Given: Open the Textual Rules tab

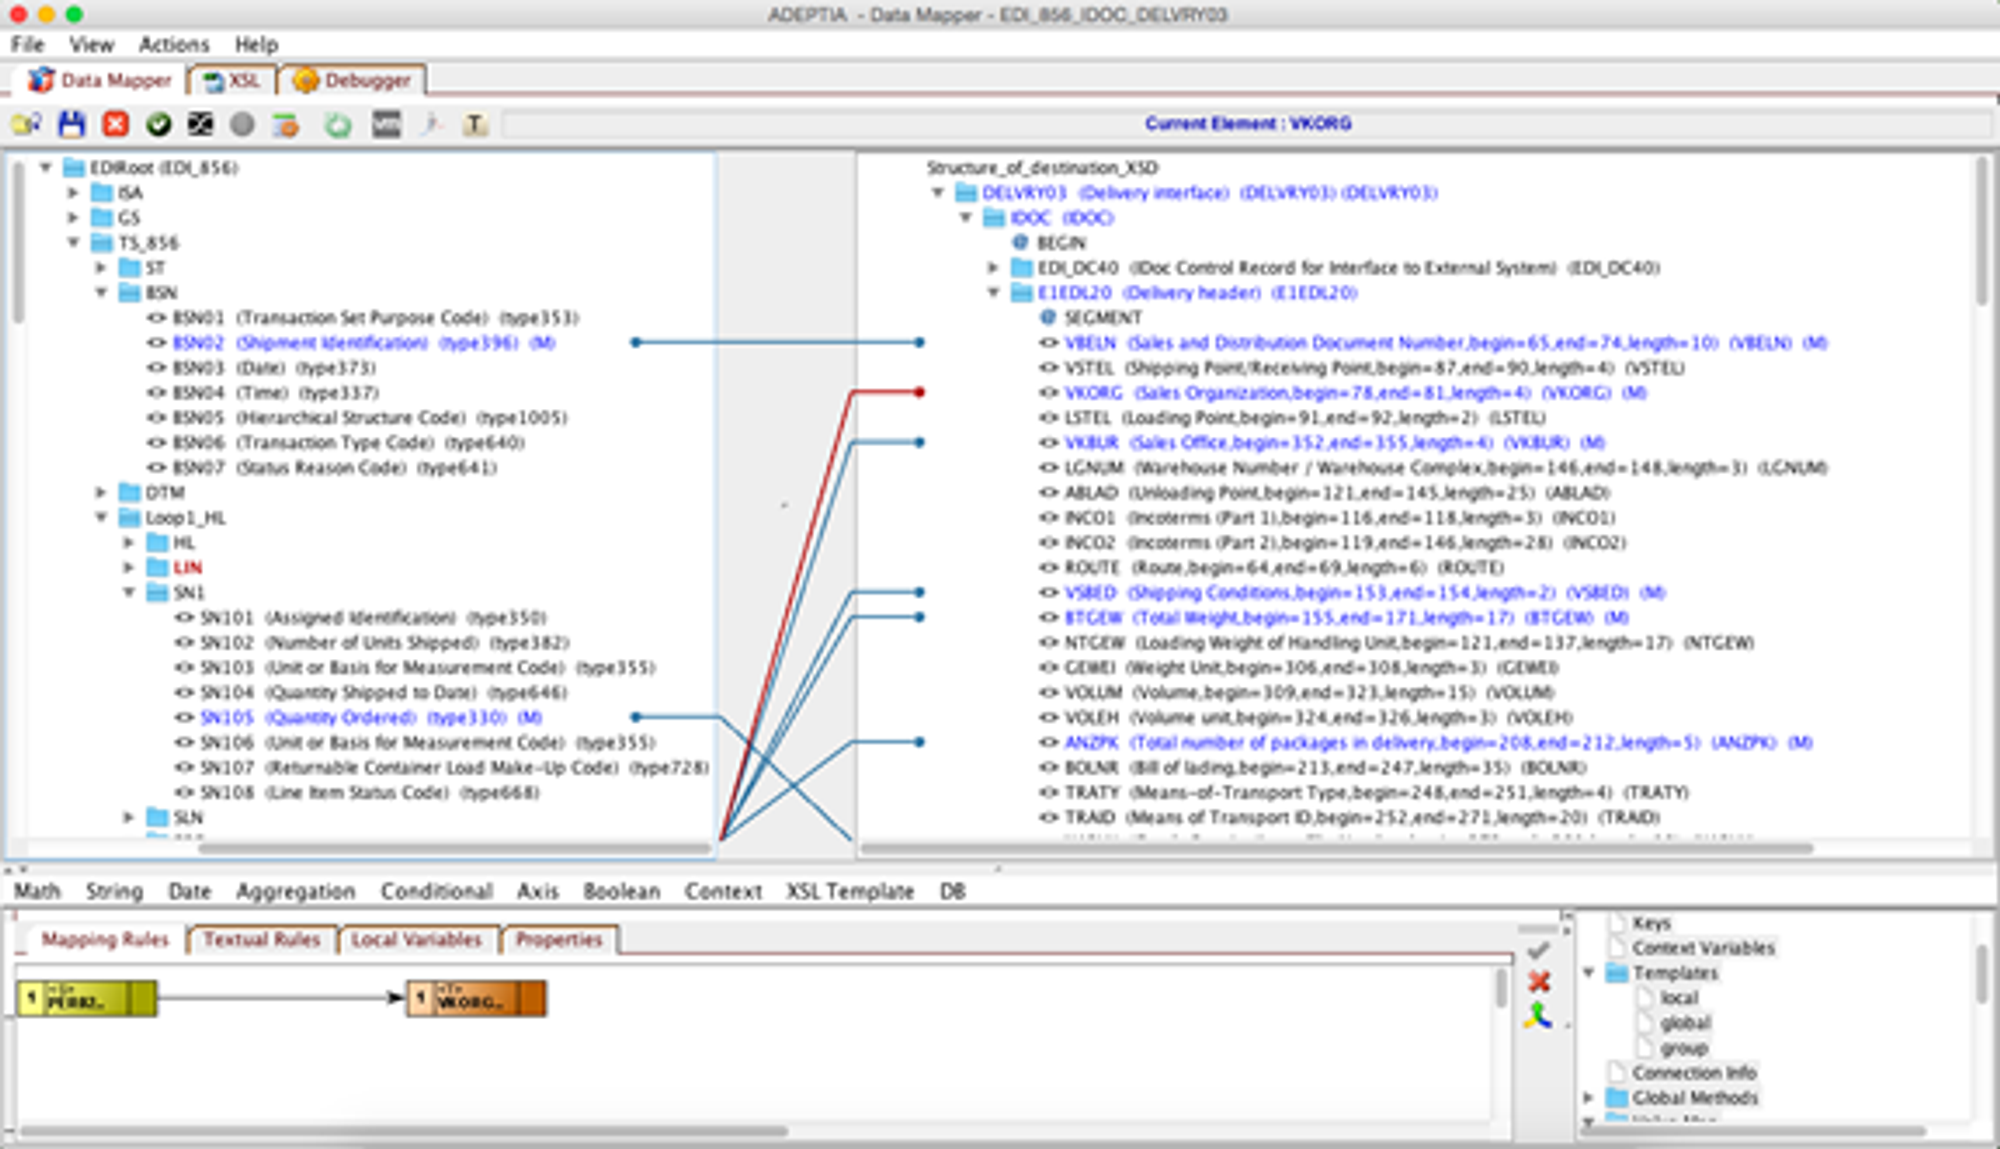Looking at the screenshot, I should (261, 940).
